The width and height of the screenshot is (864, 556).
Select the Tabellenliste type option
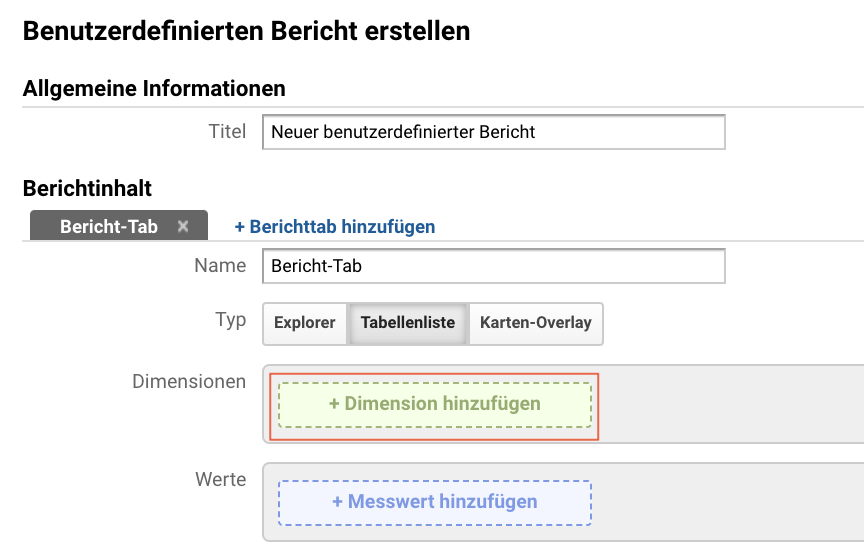[408, 323]
